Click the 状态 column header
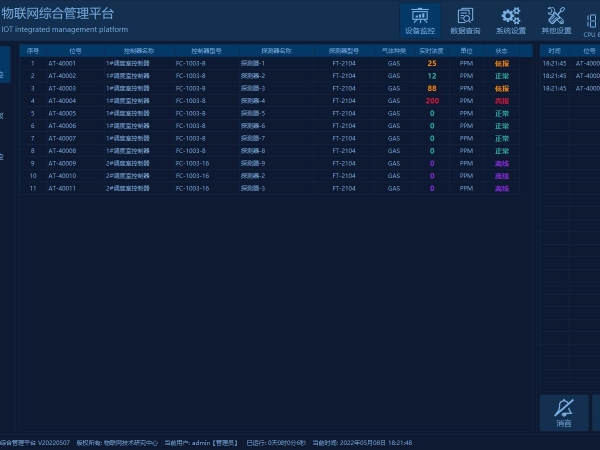Viewport: 600px width, 450px height. (501, 50)
